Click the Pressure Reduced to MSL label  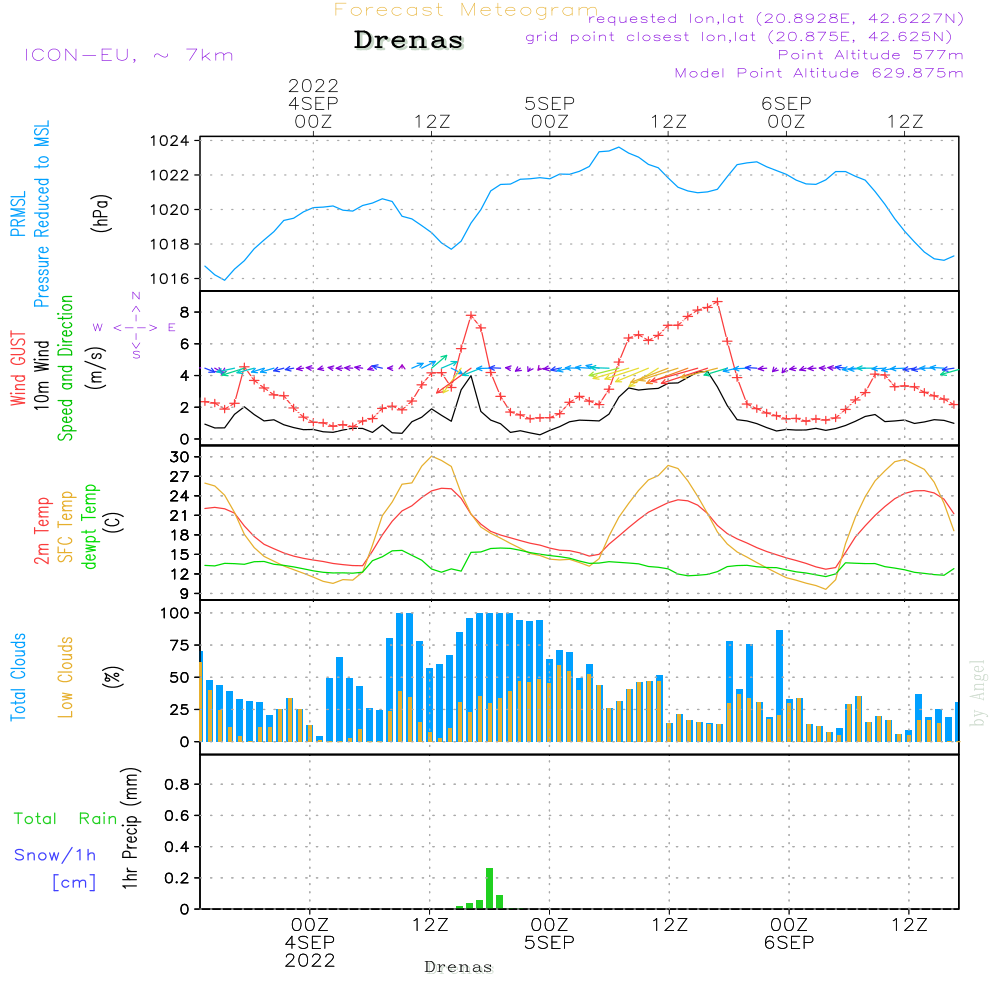pyautogui.click(x=41, y=214)
